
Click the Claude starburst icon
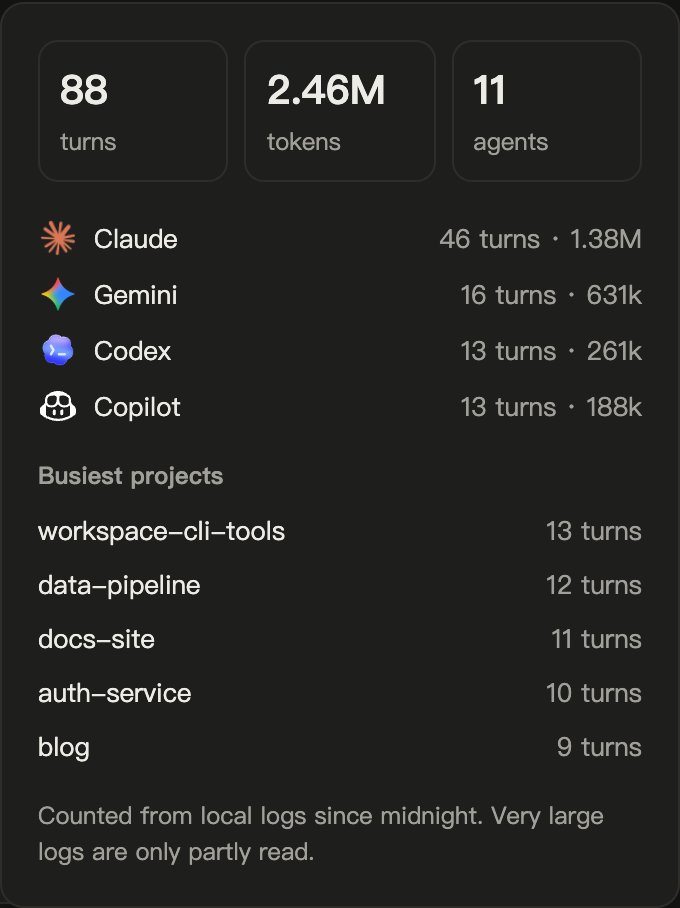pos(58,238)
